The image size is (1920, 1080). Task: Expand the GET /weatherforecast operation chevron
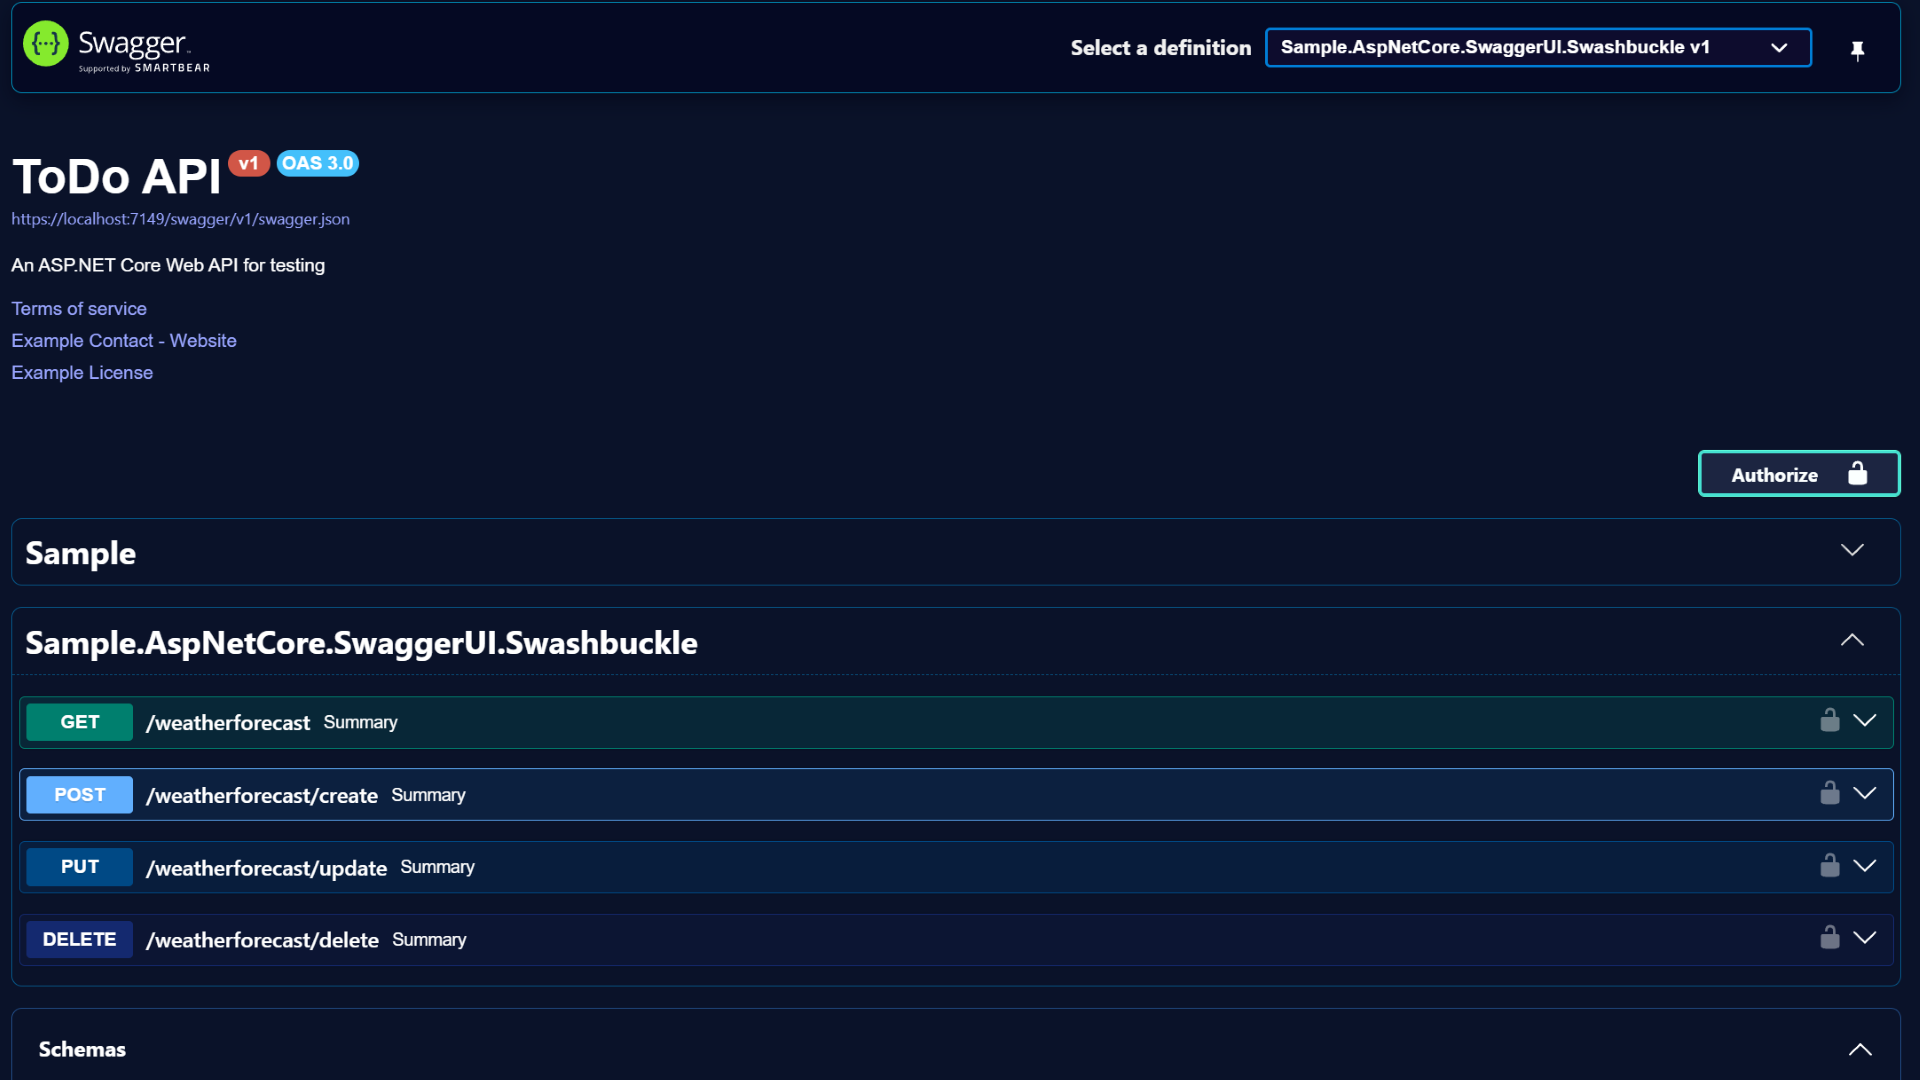[x=1864, y=721]
